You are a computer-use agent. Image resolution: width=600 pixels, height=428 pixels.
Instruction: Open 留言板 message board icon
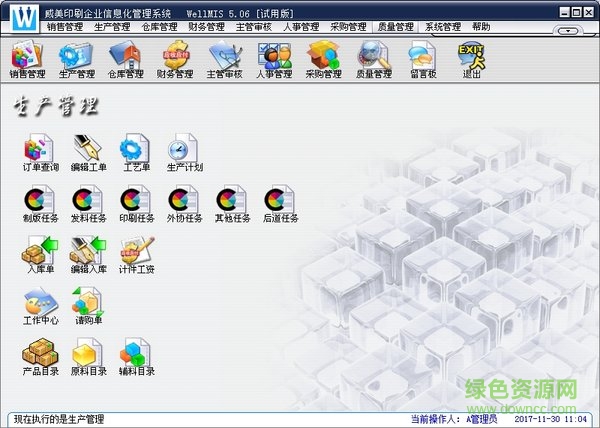tap(423, 59)
